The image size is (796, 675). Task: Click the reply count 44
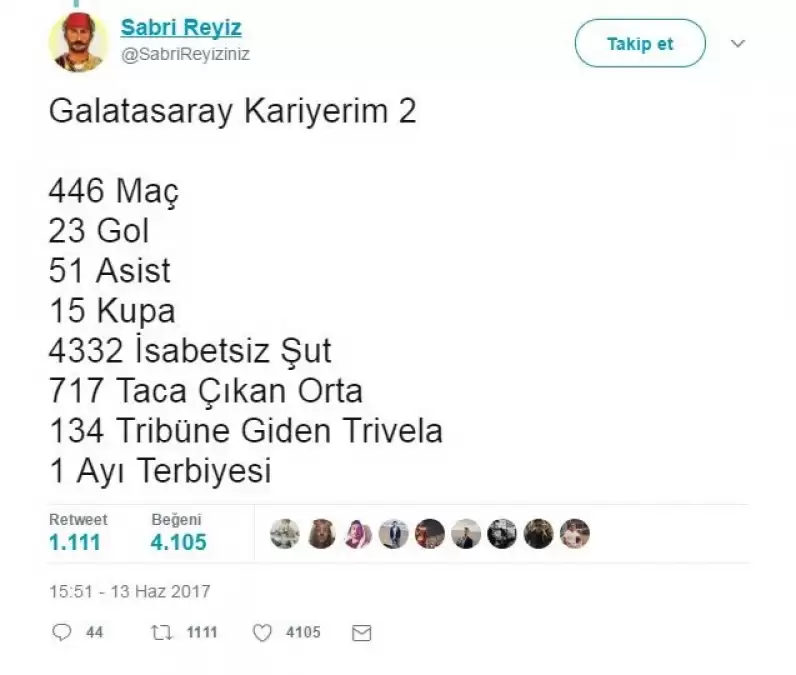[x=94, y=633]
